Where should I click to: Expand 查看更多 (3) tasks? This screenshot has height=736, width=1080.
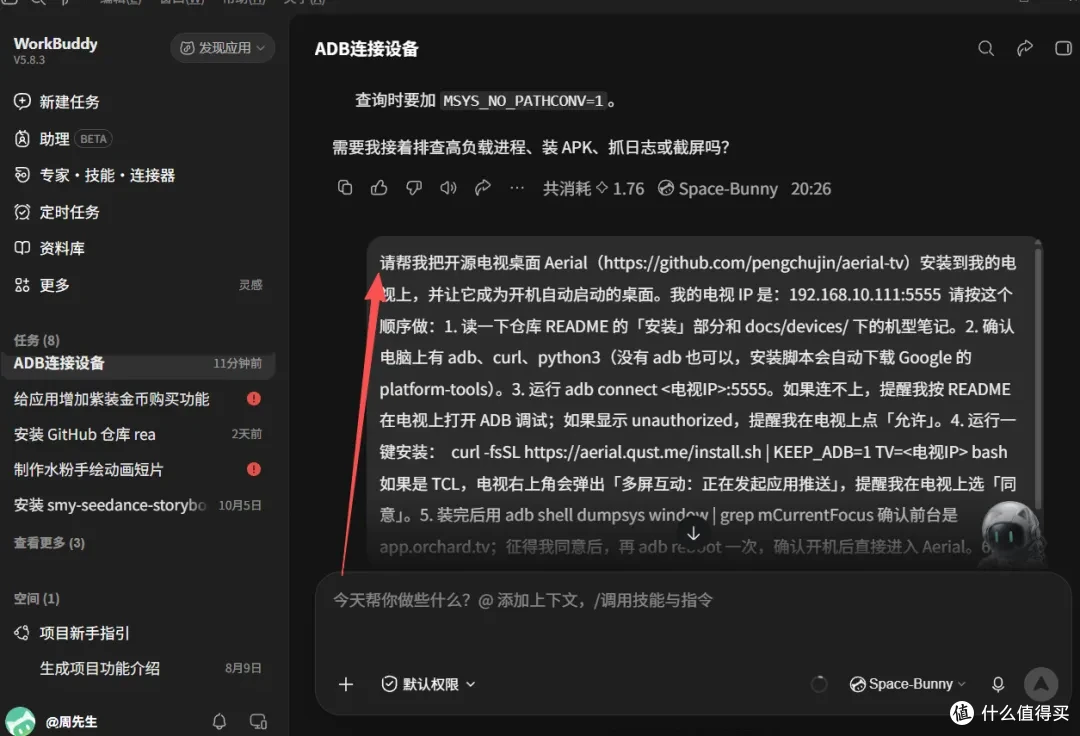[50, 543]
